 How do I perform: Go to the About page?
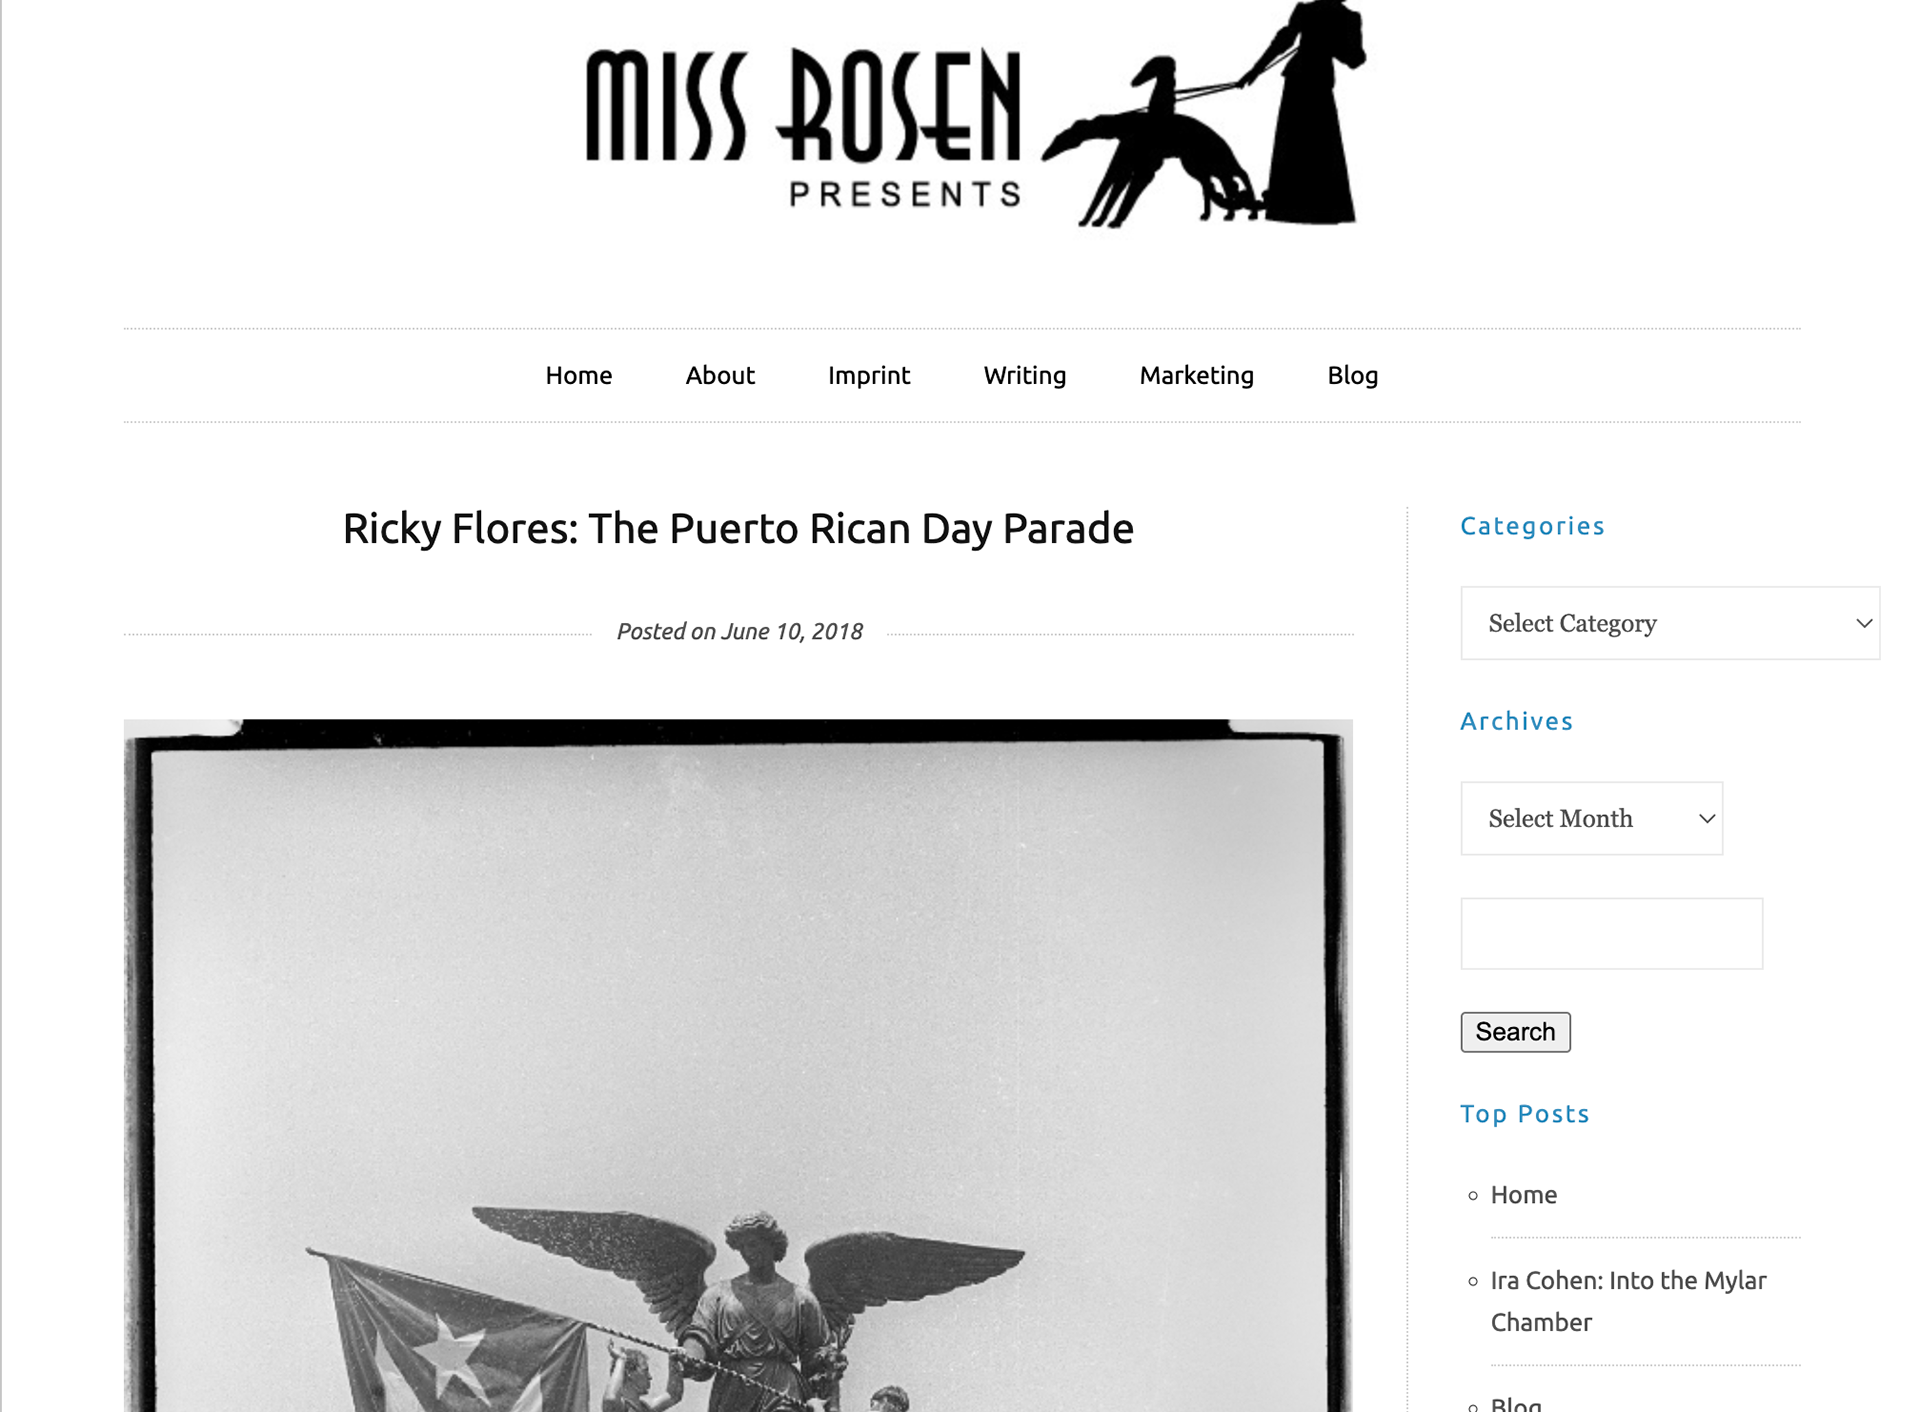pos(719,375)
